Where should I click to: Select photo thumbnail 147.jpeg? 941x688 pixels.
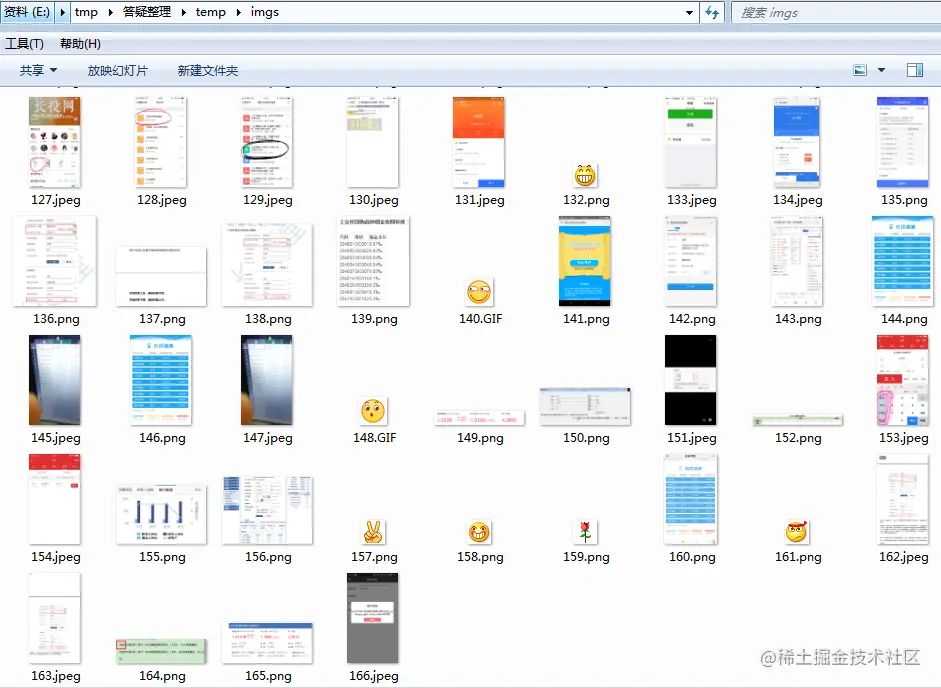pos(267,380)
